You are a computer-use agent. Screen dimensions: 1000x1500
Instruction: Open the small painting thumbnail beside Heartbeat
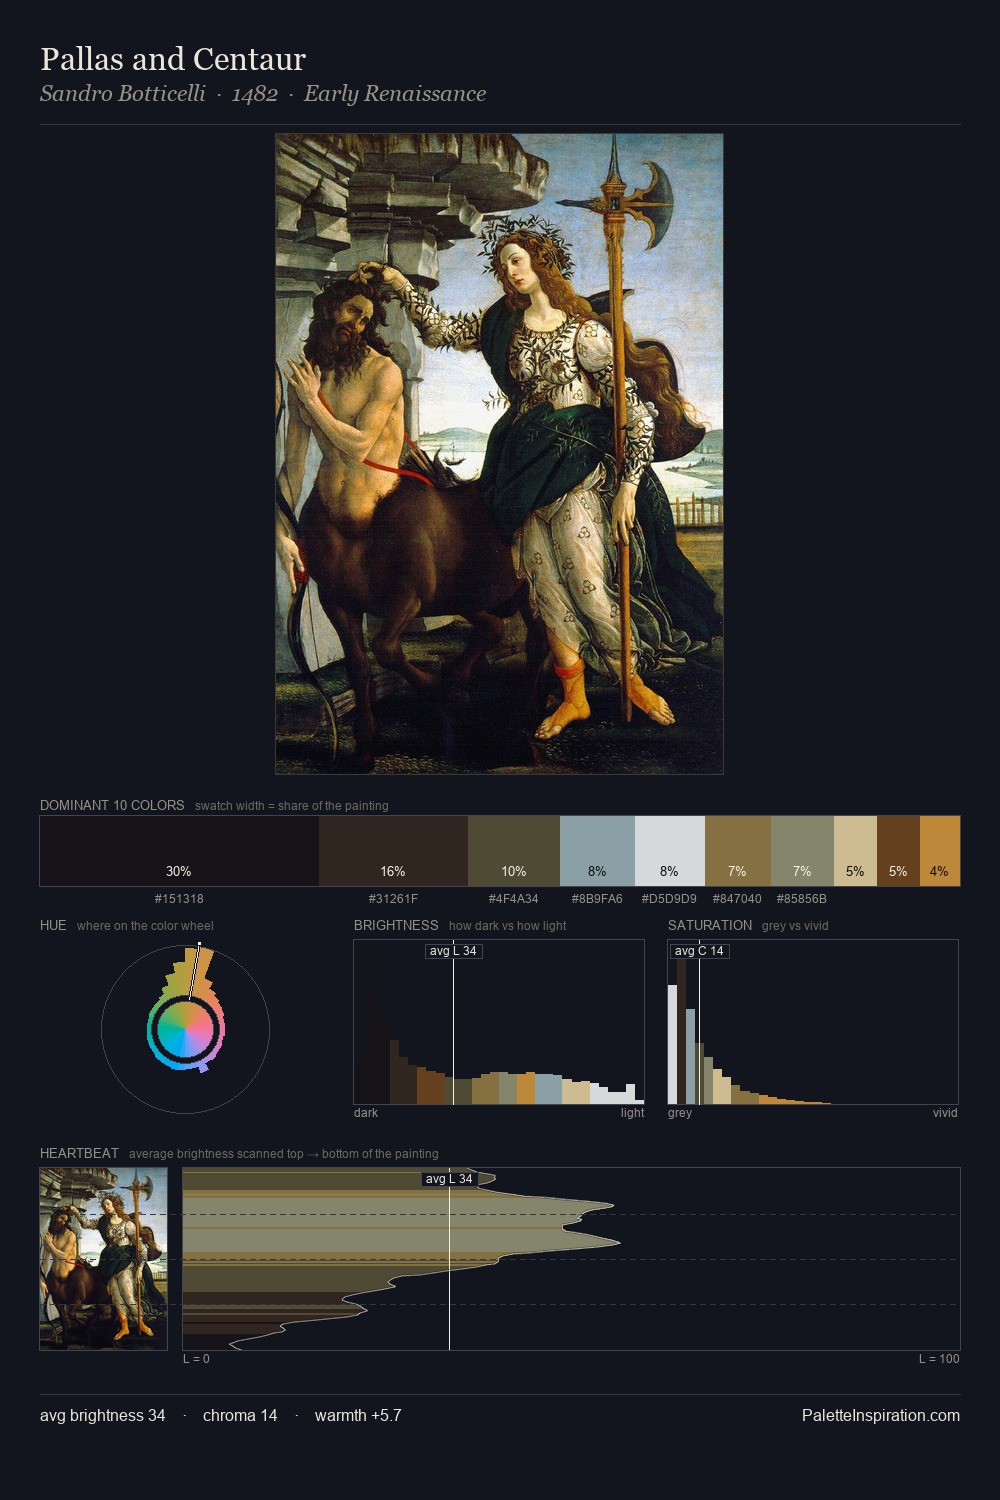tap(103, 1259)
